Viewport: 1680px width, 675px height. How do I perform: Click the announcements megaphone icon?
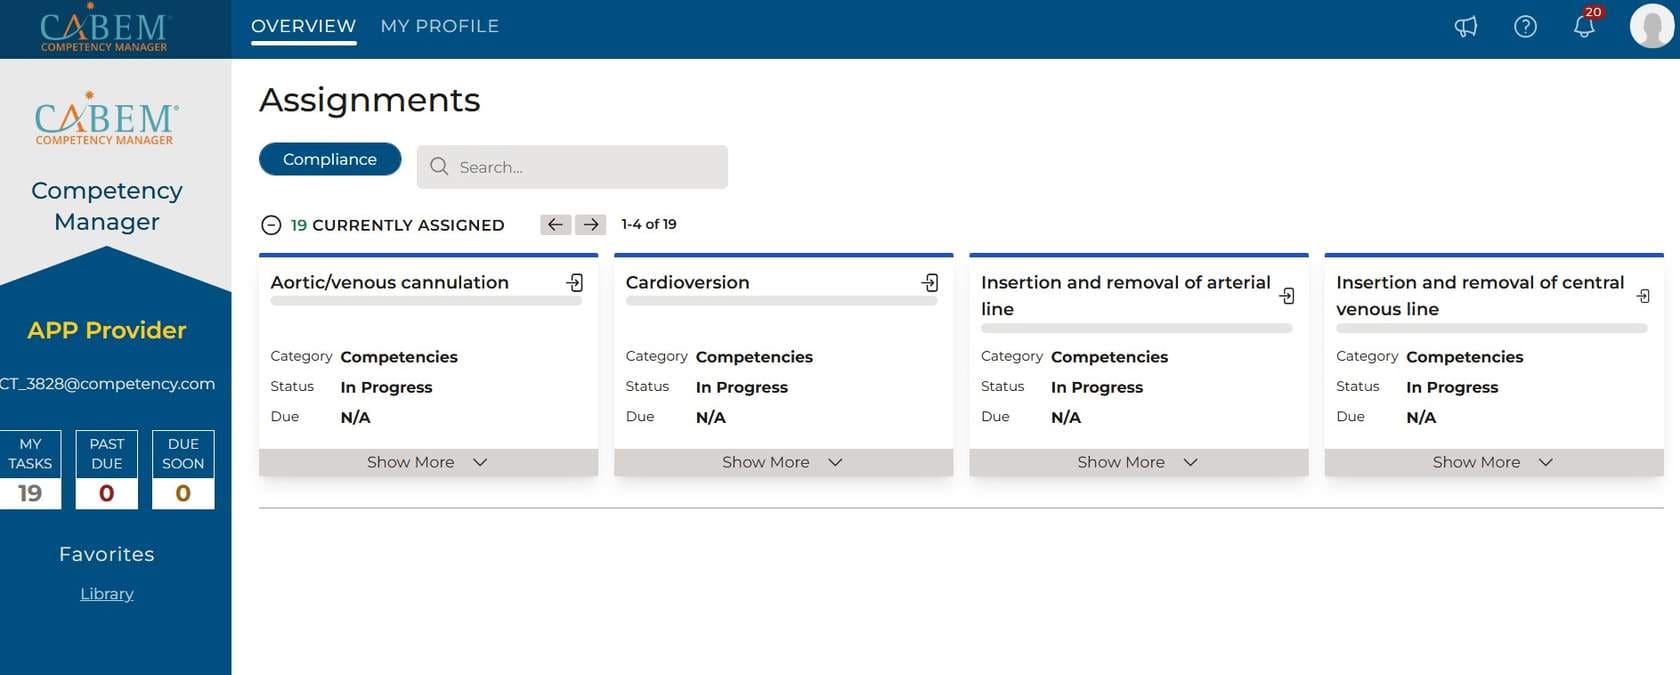[1465, 27]
